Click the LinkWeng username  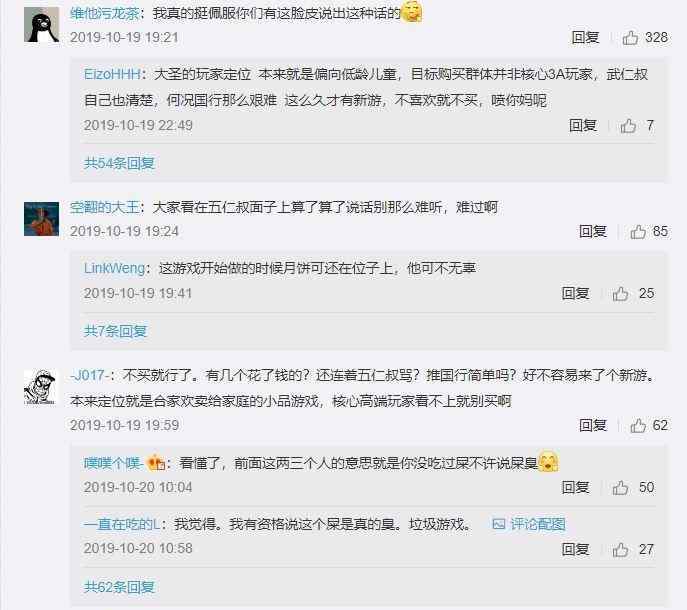point(114,268)
